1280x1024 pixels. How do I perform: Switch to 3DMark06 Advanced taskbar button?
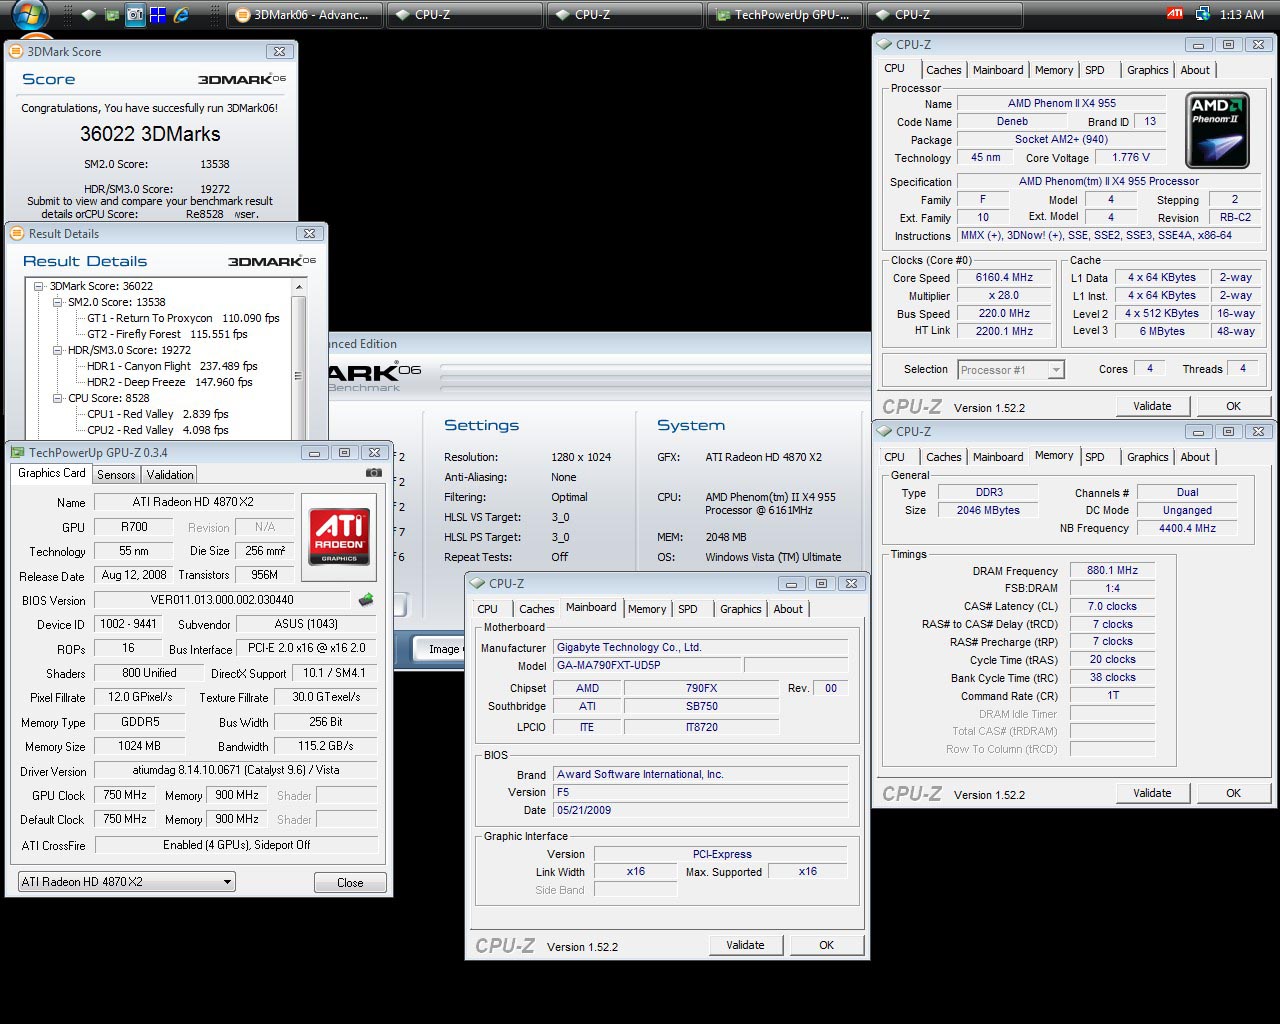(305, 15)
